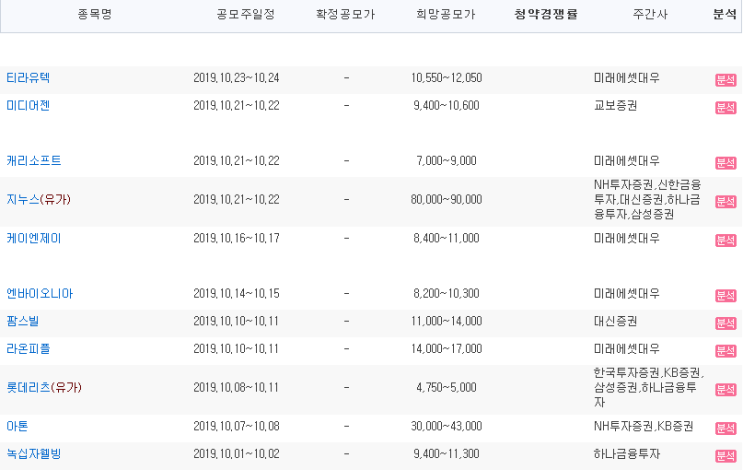Select the price range 30,000~43,000
Viewport: 743px width, 470px height.
pyautogui.click(x=446, y=426)
